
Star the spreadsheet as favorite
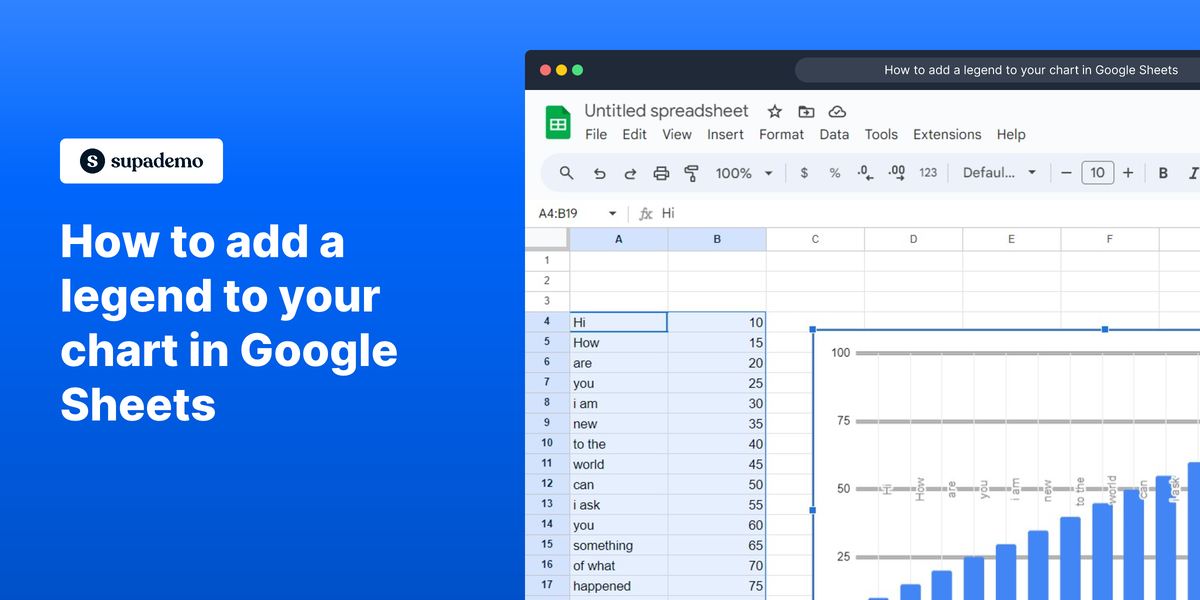click(x=773, y=111)
